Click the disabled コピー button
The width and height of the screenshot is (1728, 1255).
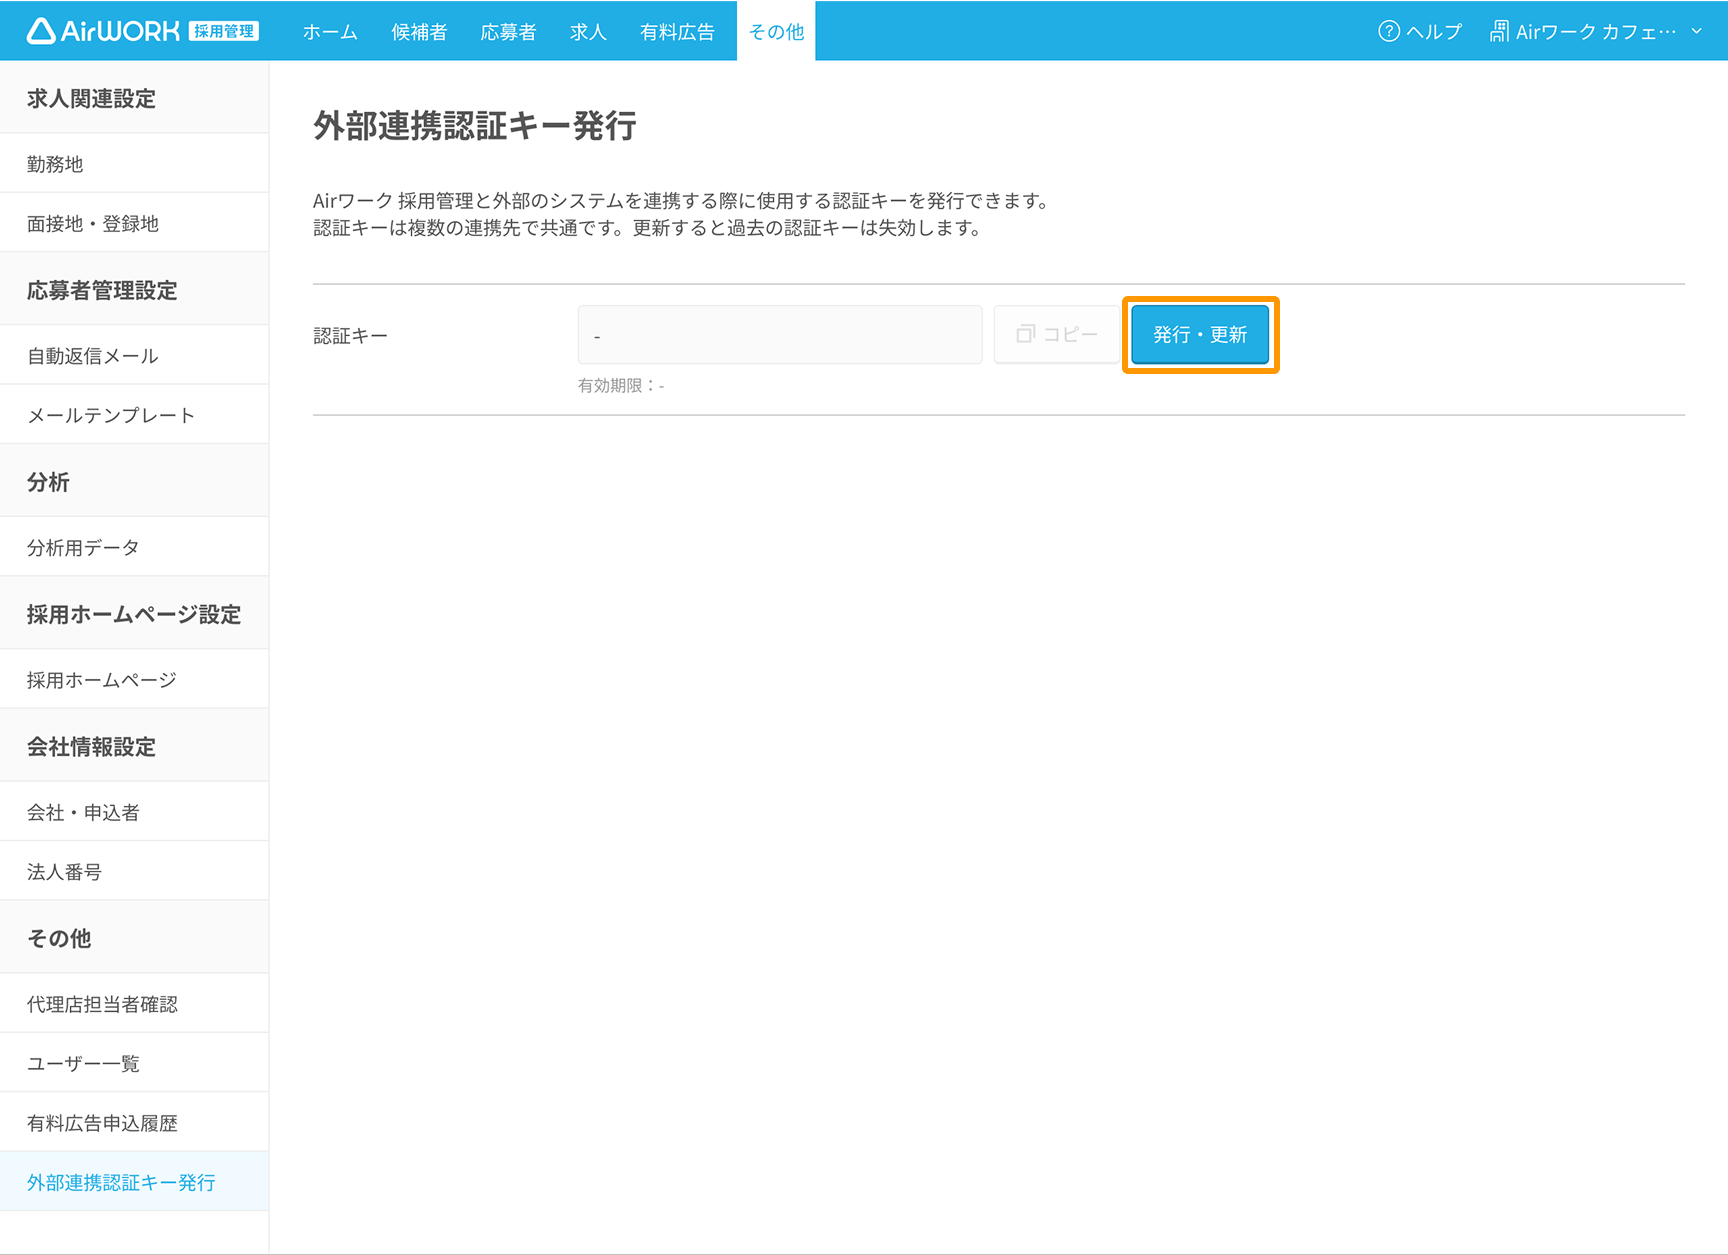coord(1057,335)
